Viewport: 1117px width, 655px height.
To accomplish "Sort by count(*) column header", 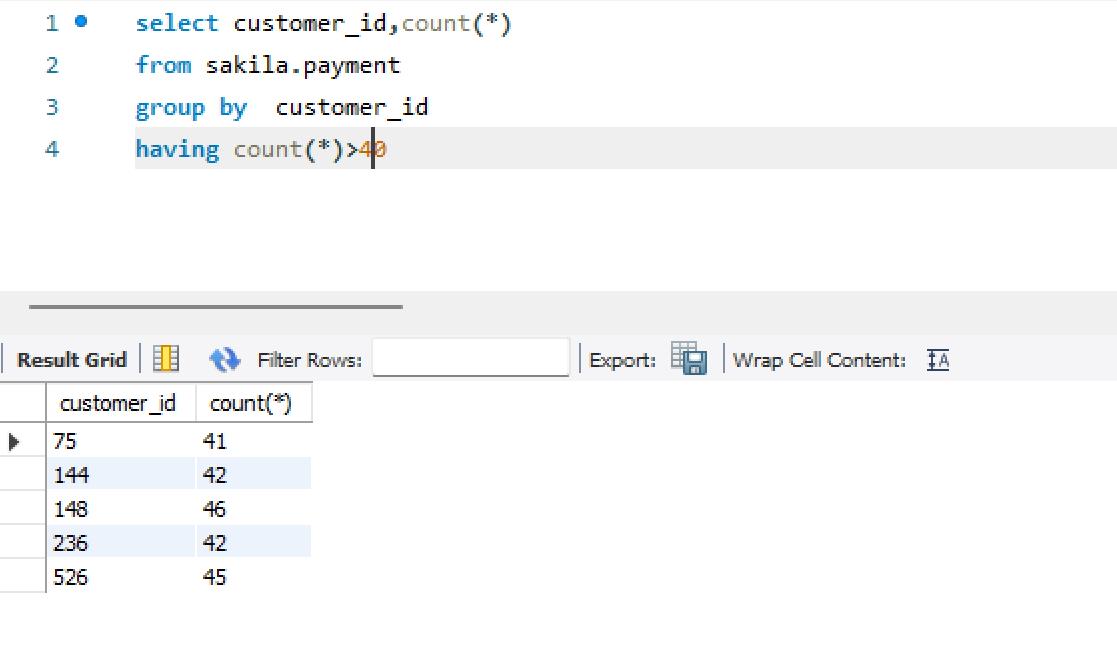I will coord(250,404).
